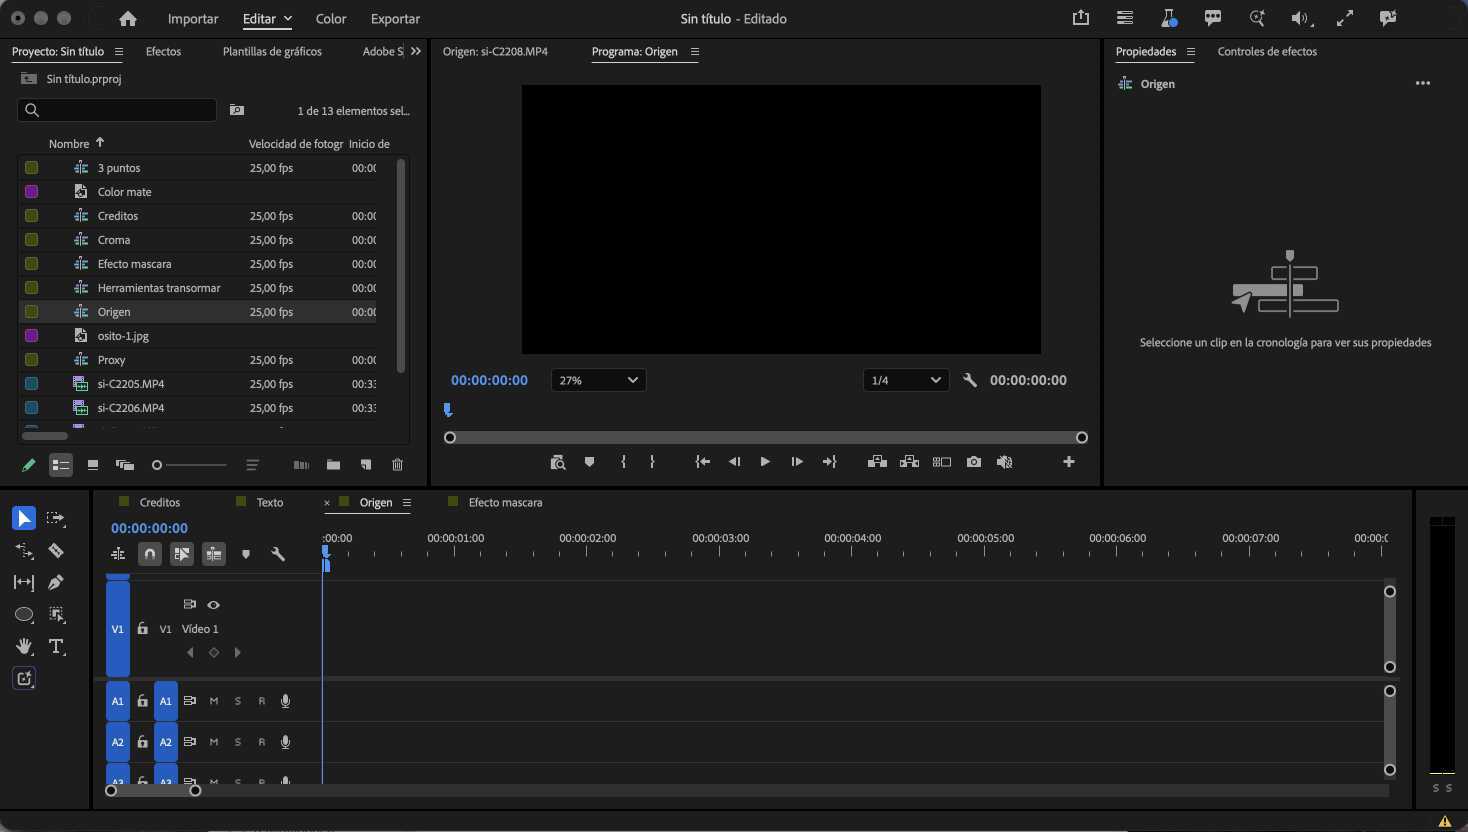Go to the in point
The height and width of the screenshot is (832, 1468).
[703, 462]
